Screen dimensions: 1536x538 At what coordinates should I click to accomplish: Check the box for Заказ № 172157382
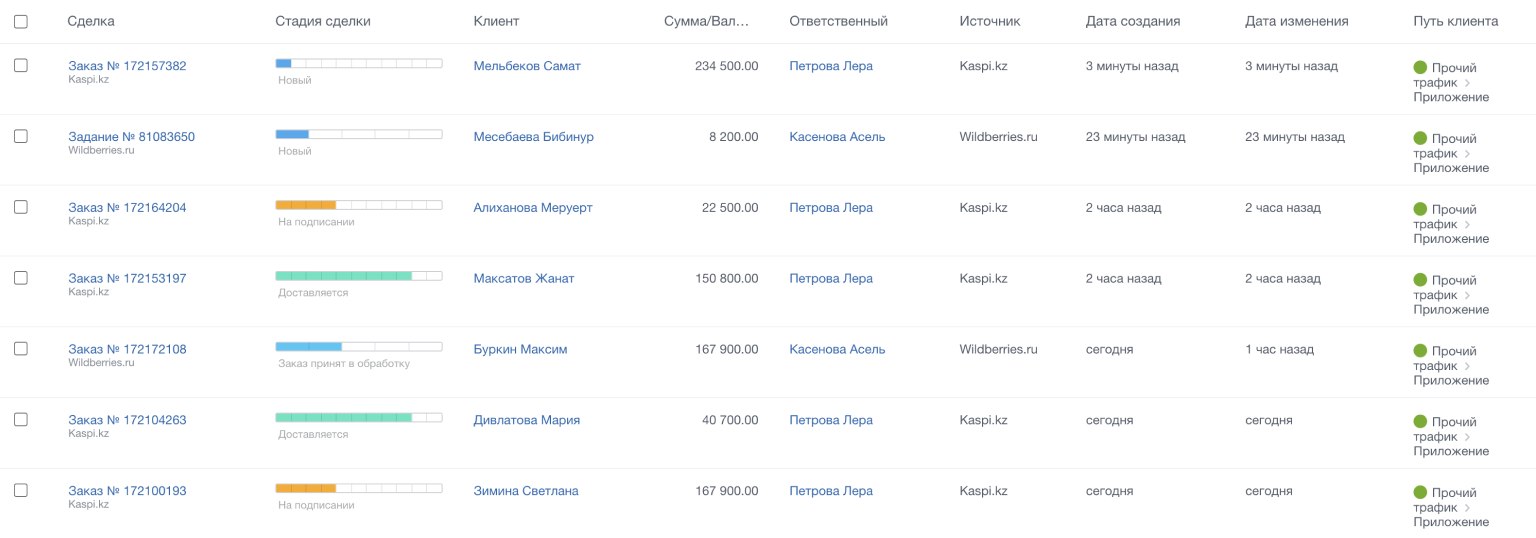(21, 65)
